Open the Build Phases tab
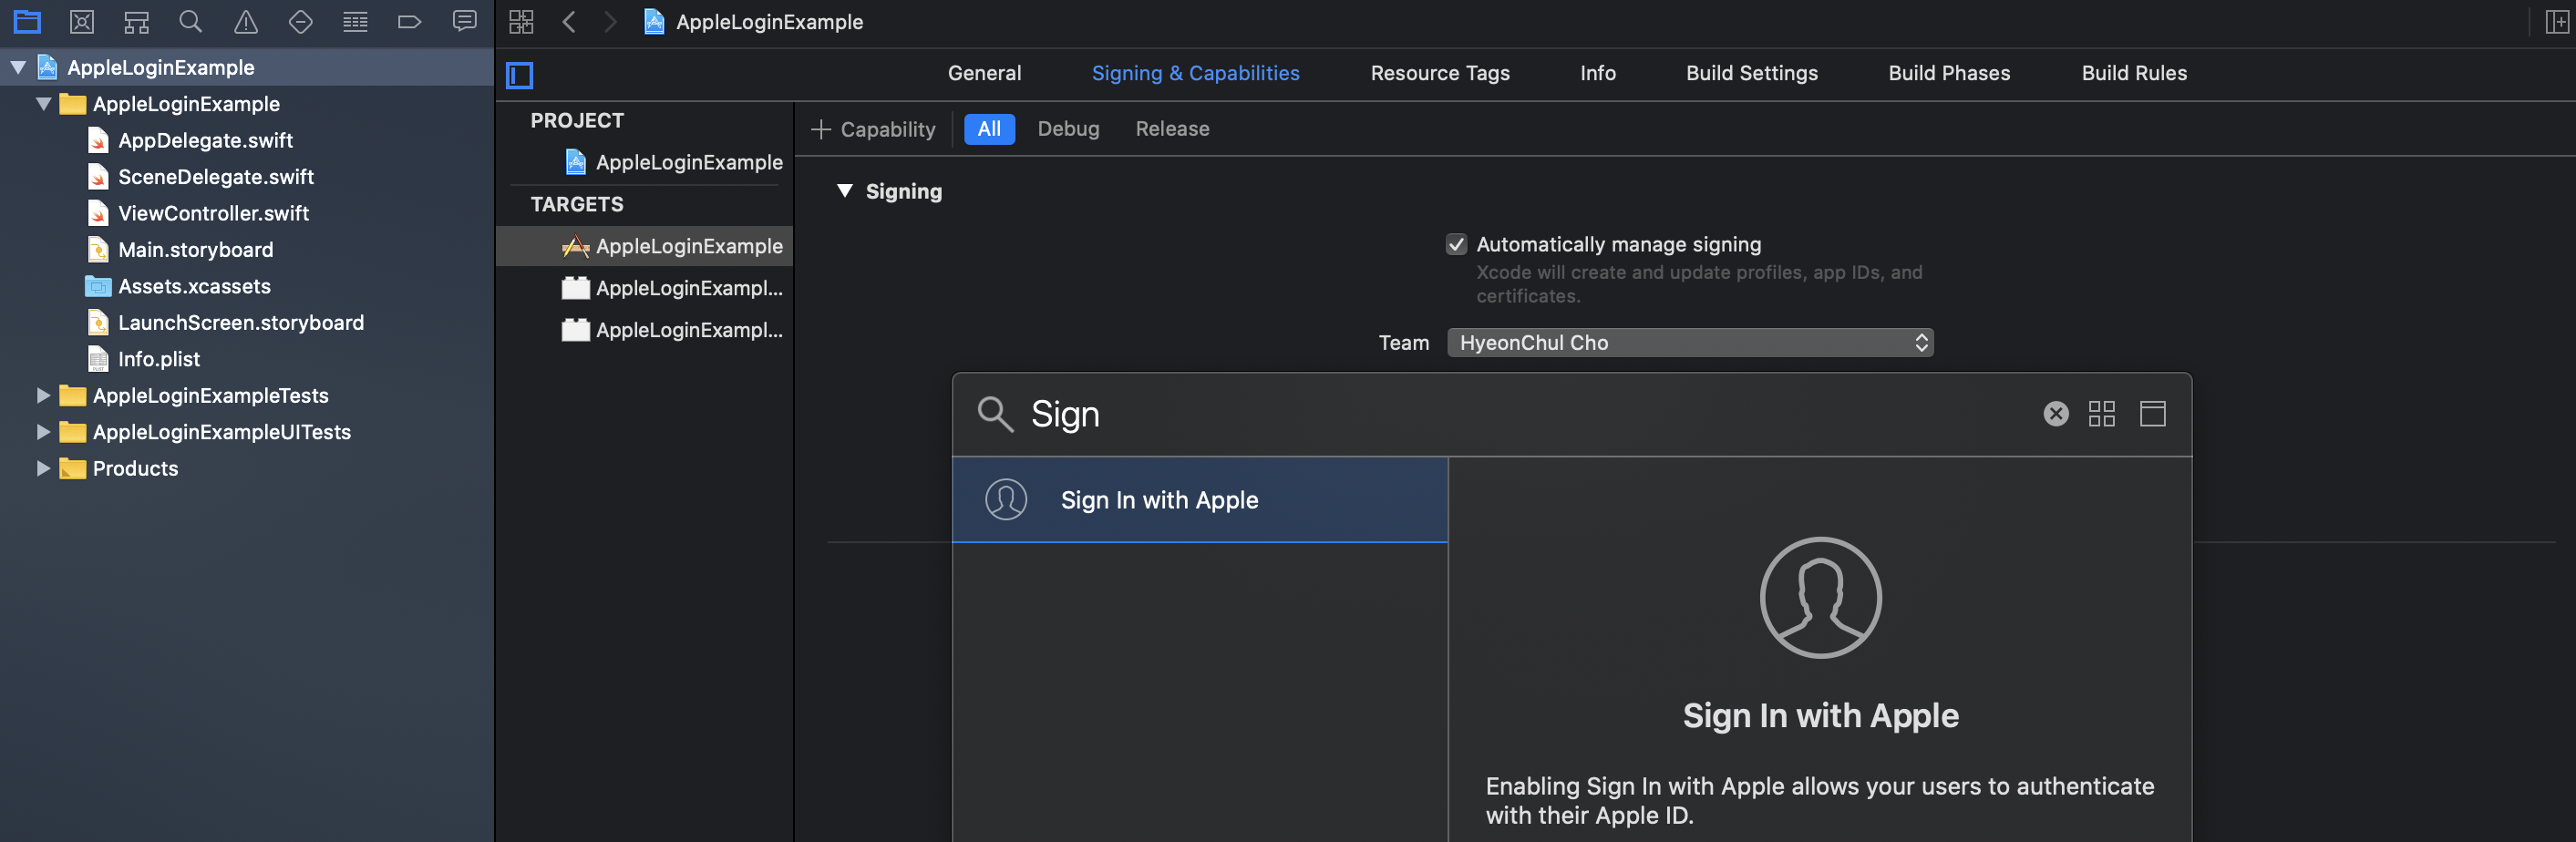Viewport: 2576px width, 842px height. pyautogui.click(x=1949, y=73)
